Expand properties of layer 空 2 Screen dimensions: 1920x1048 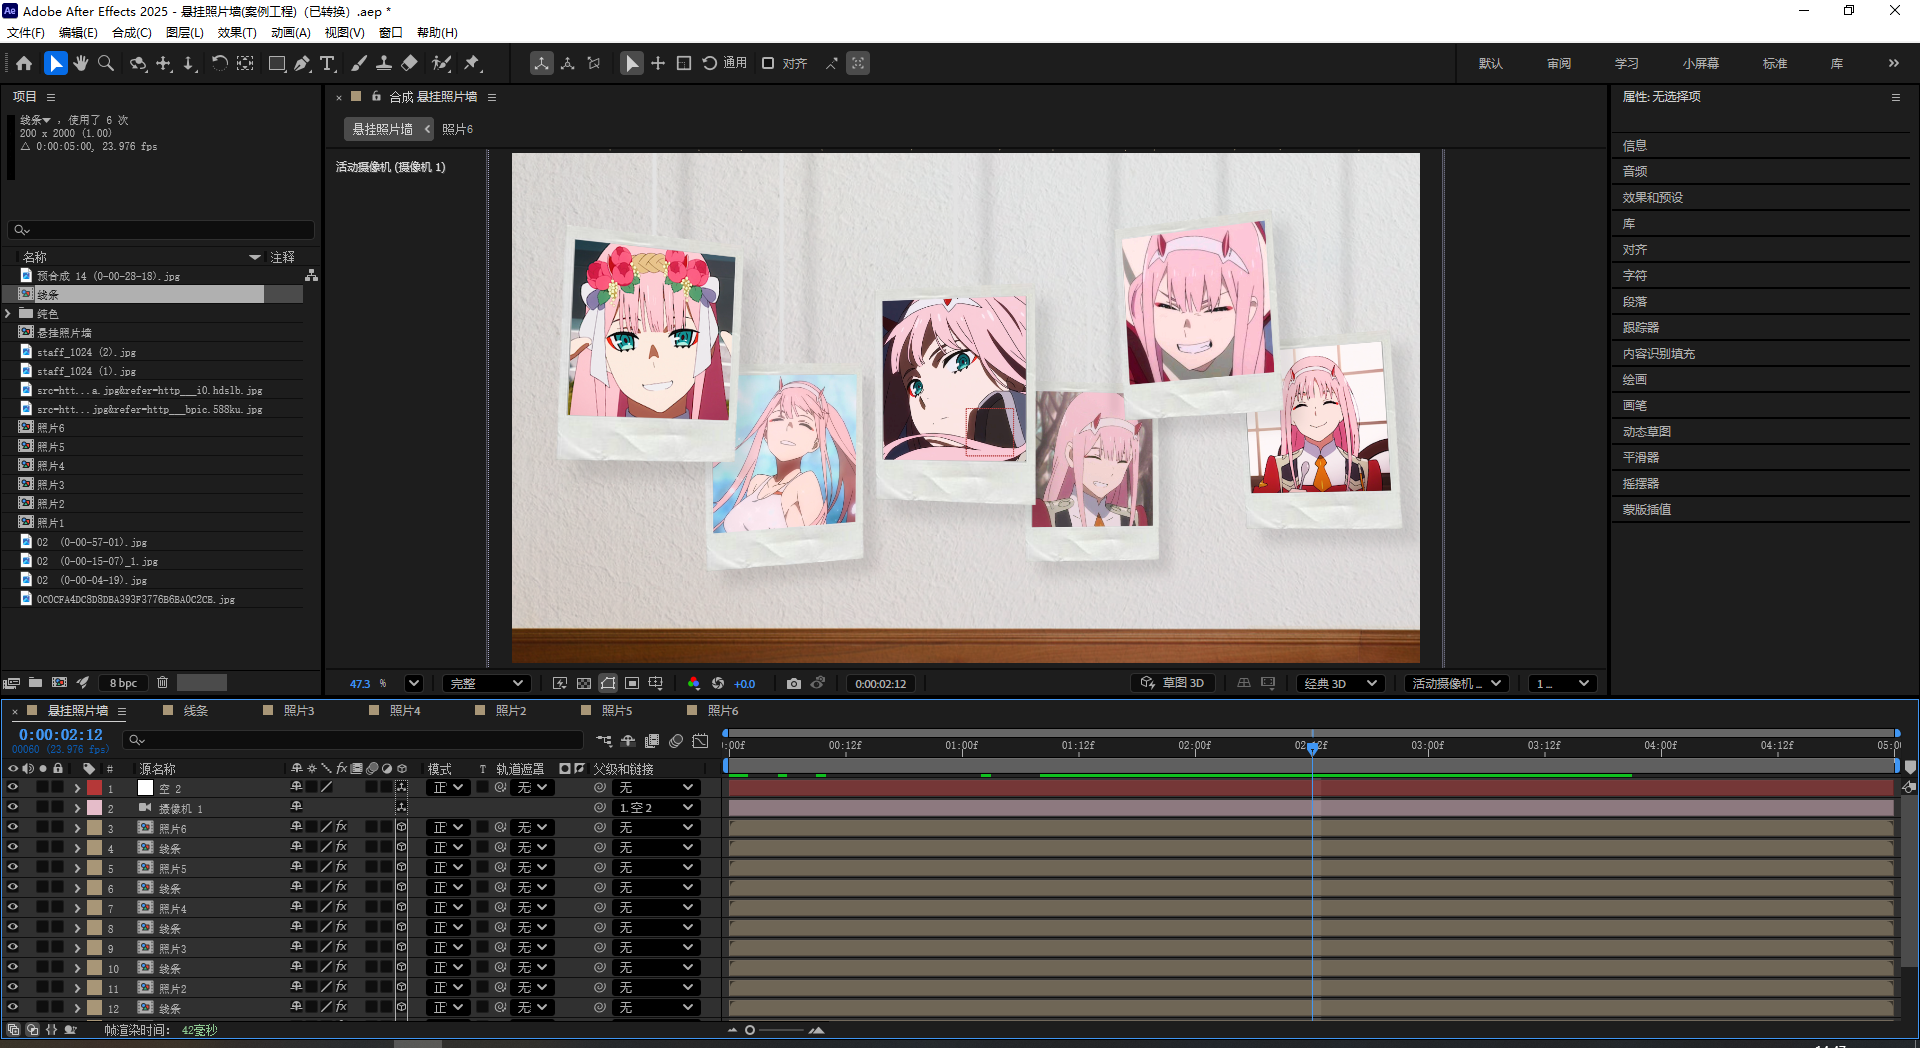pos(77,788)
